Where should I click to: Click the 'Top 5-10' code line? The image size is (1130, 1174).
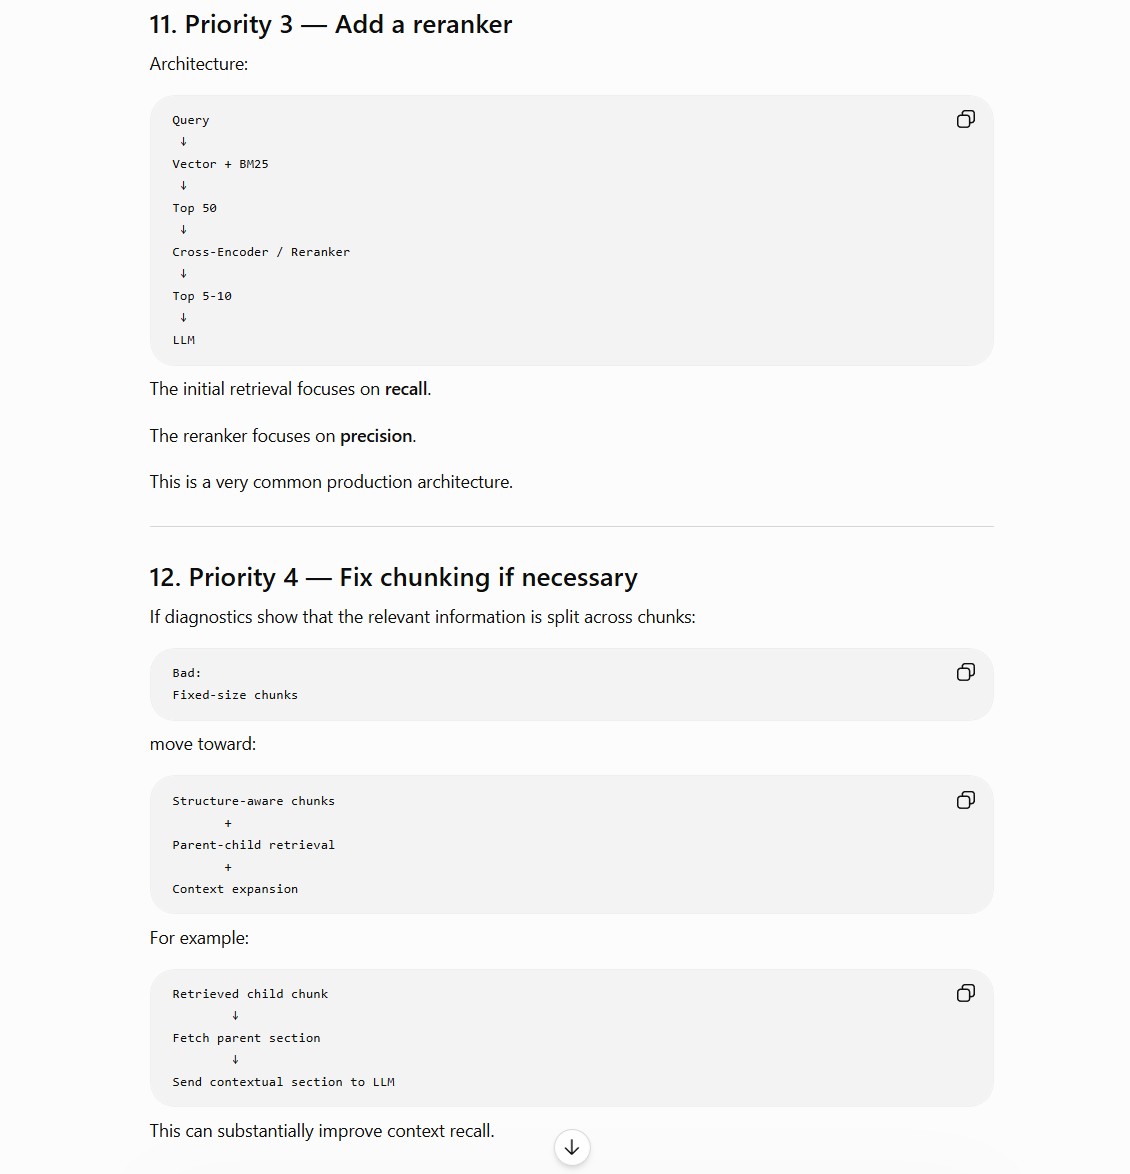pyautogui.click(x=202, y=296)
